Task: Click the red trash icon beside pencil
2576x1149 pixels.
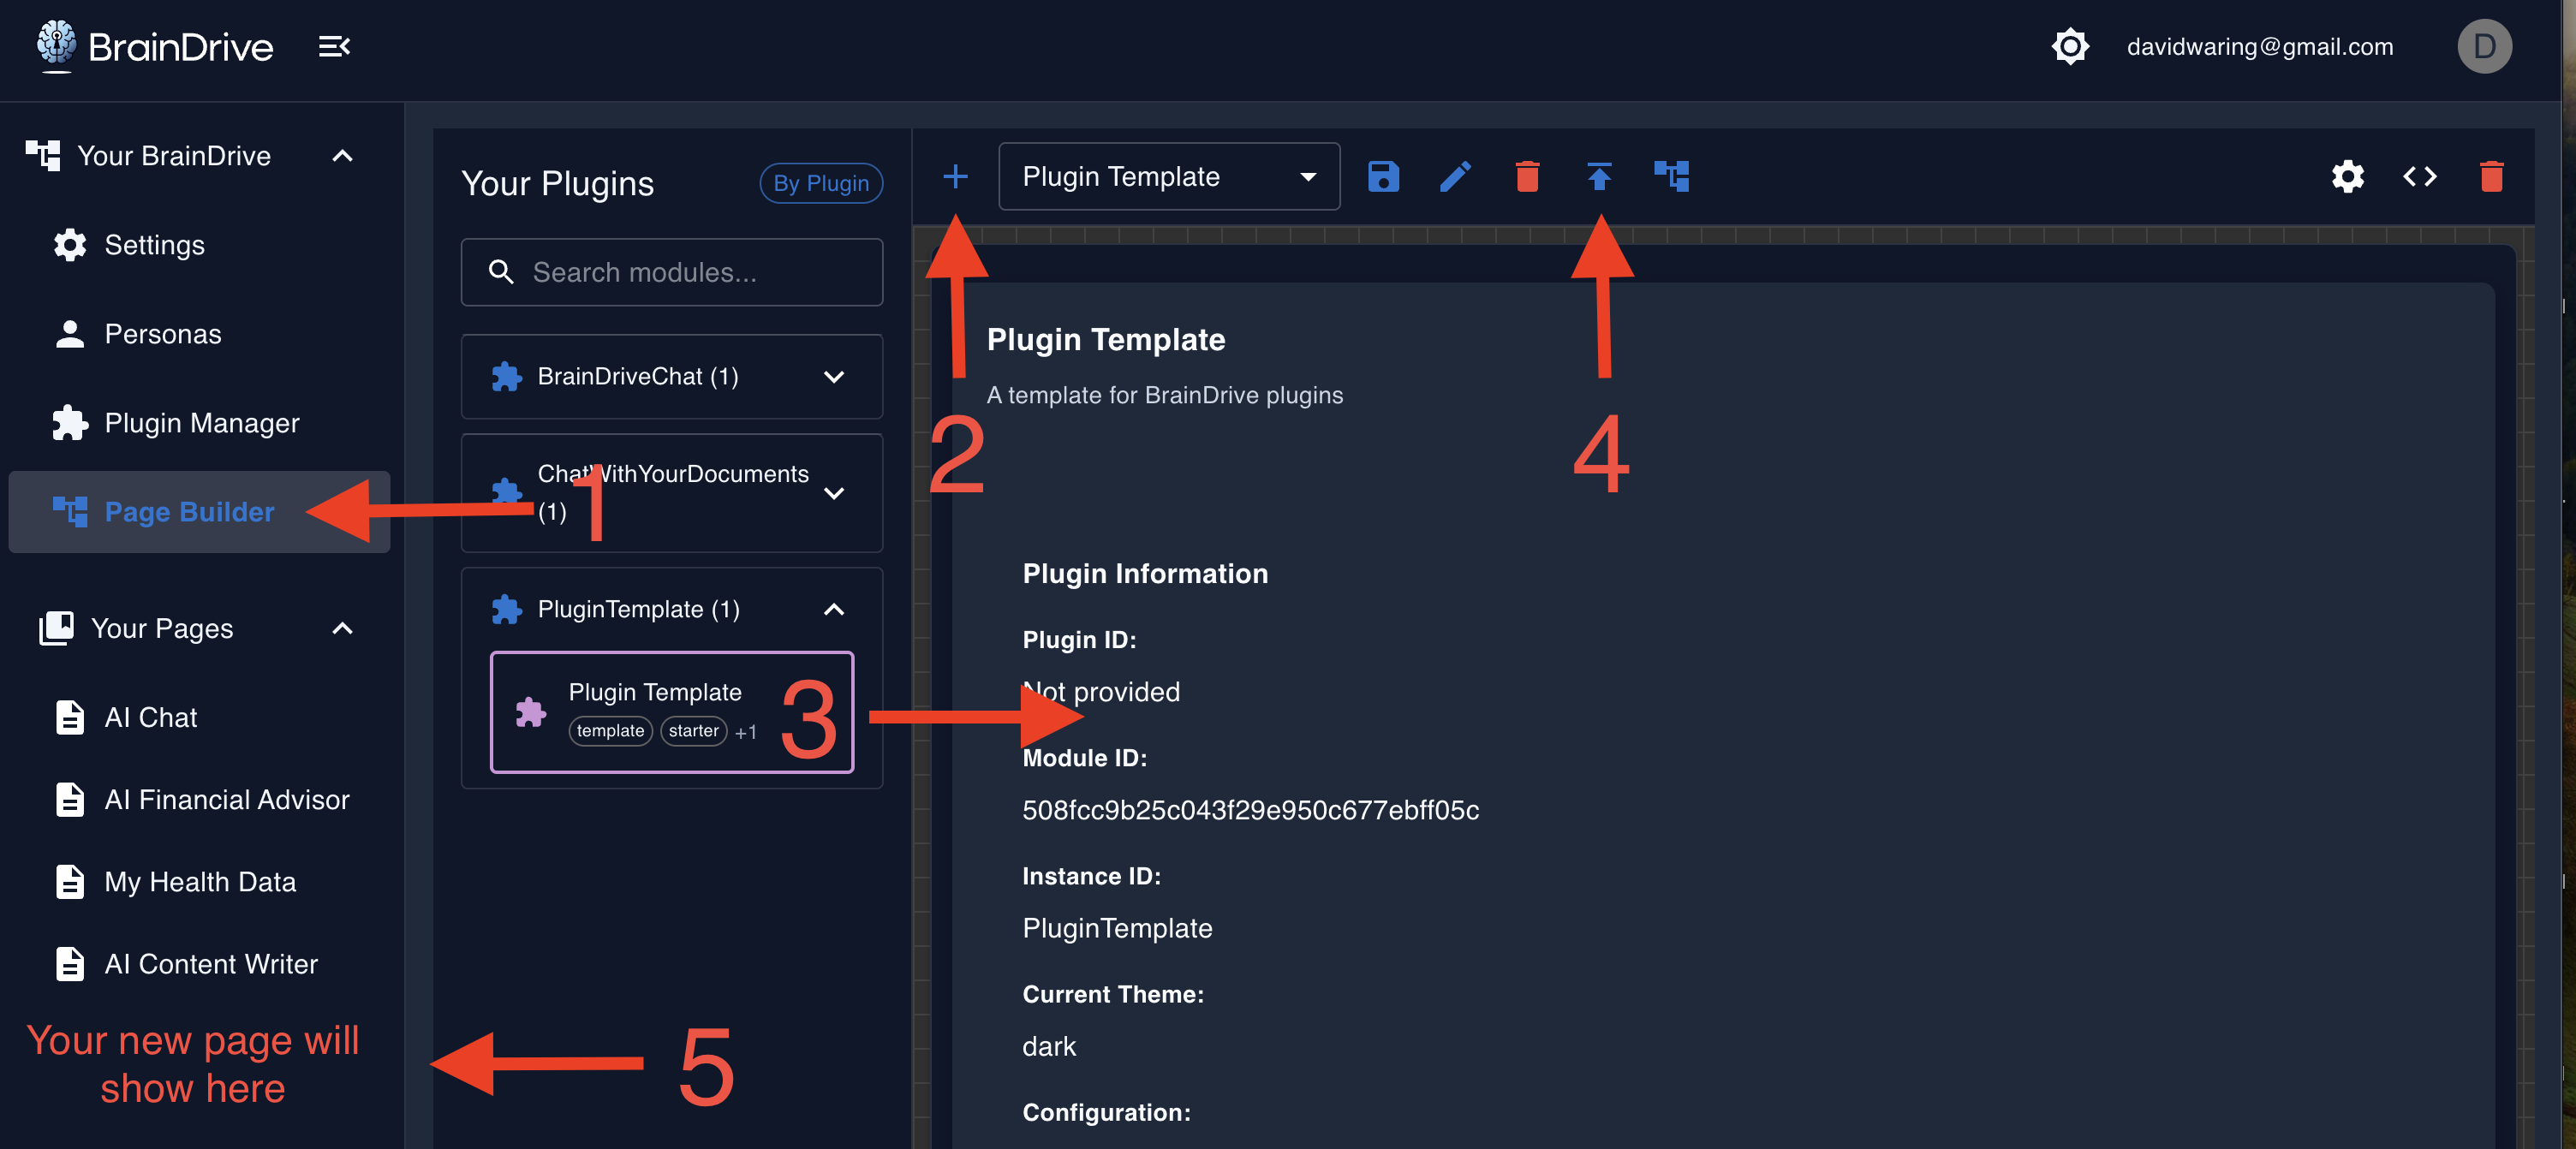Action: click(1527, 177)
